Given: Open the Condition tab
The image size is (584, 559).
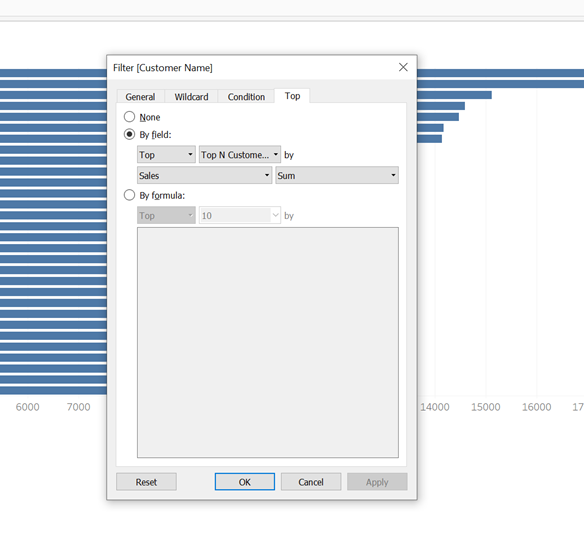Looking at the screenshot, I should tap(246, 97).
